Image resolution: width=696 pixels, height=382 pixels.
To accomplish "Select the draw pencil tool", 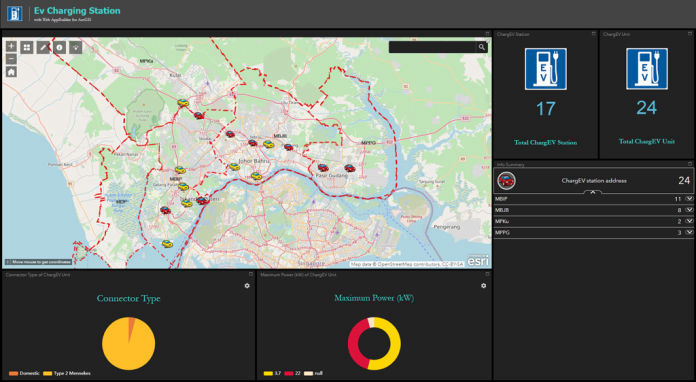I will pyautogui.click(x=43, y=47).
